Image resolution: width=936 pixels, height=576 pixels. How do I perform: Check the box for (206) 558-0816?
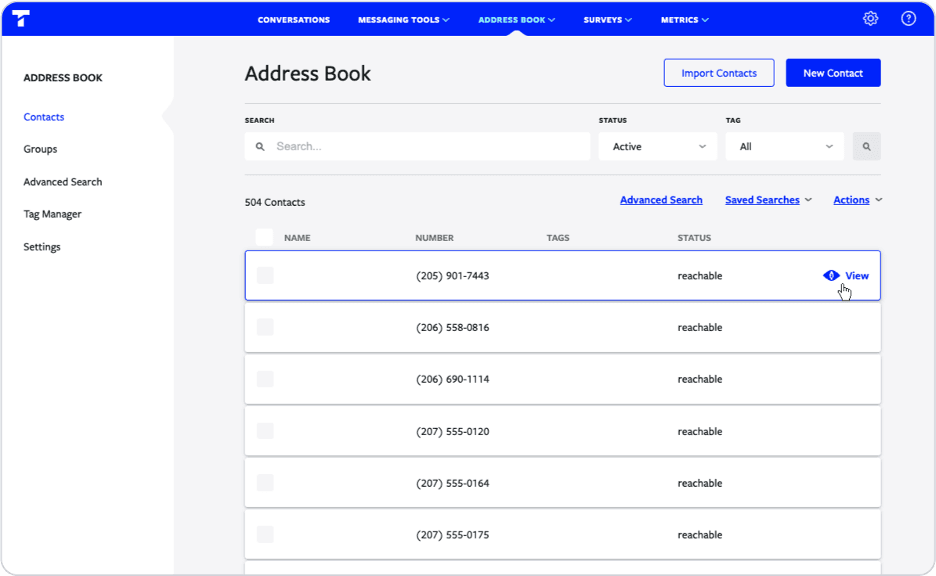265,327
